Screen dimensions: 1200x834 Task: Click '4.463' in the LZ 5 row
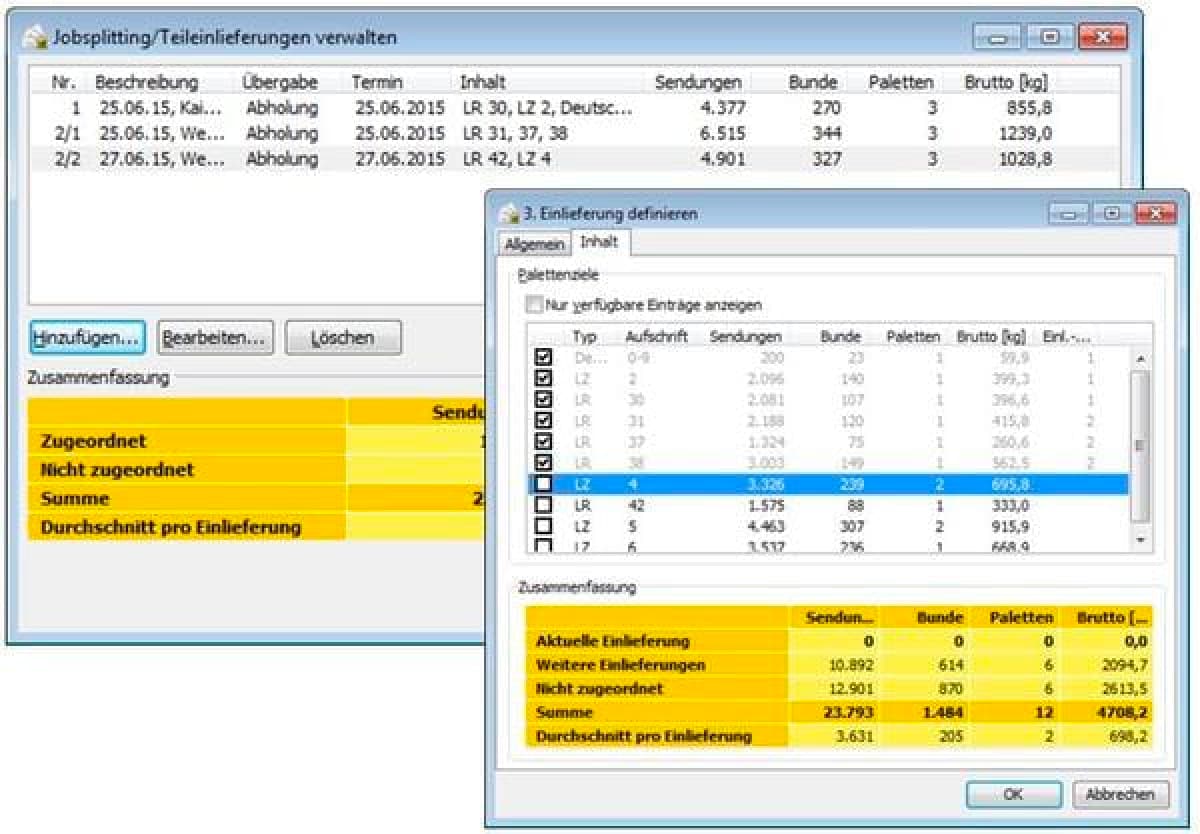coord(764,526)
